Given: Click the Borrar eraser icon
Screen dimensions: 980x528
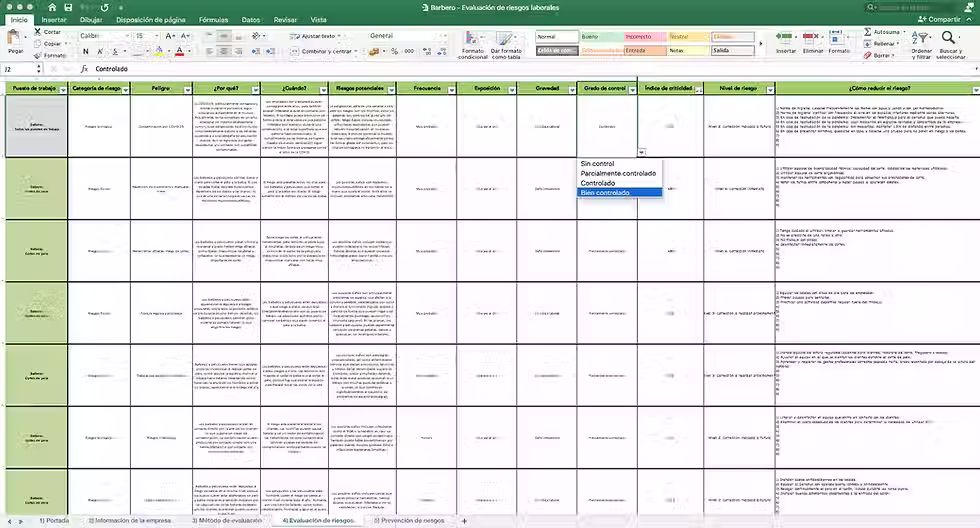Looking at the screenshot, I should tap(868, 56).
